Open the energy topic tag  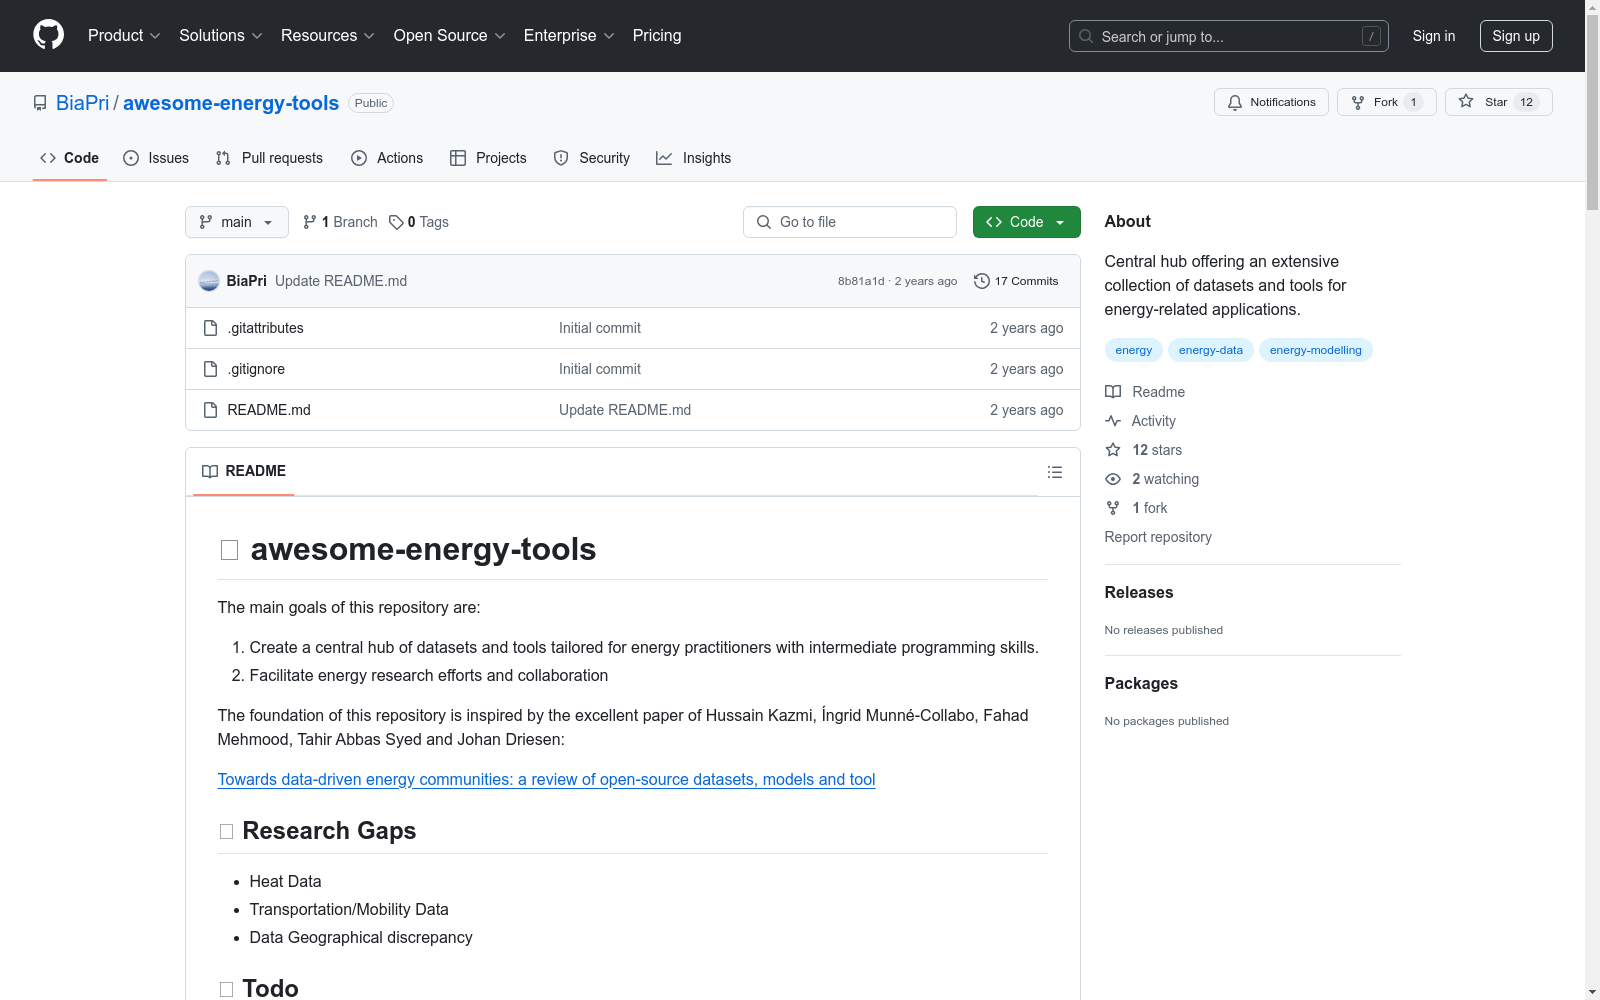pos(1134,350)
